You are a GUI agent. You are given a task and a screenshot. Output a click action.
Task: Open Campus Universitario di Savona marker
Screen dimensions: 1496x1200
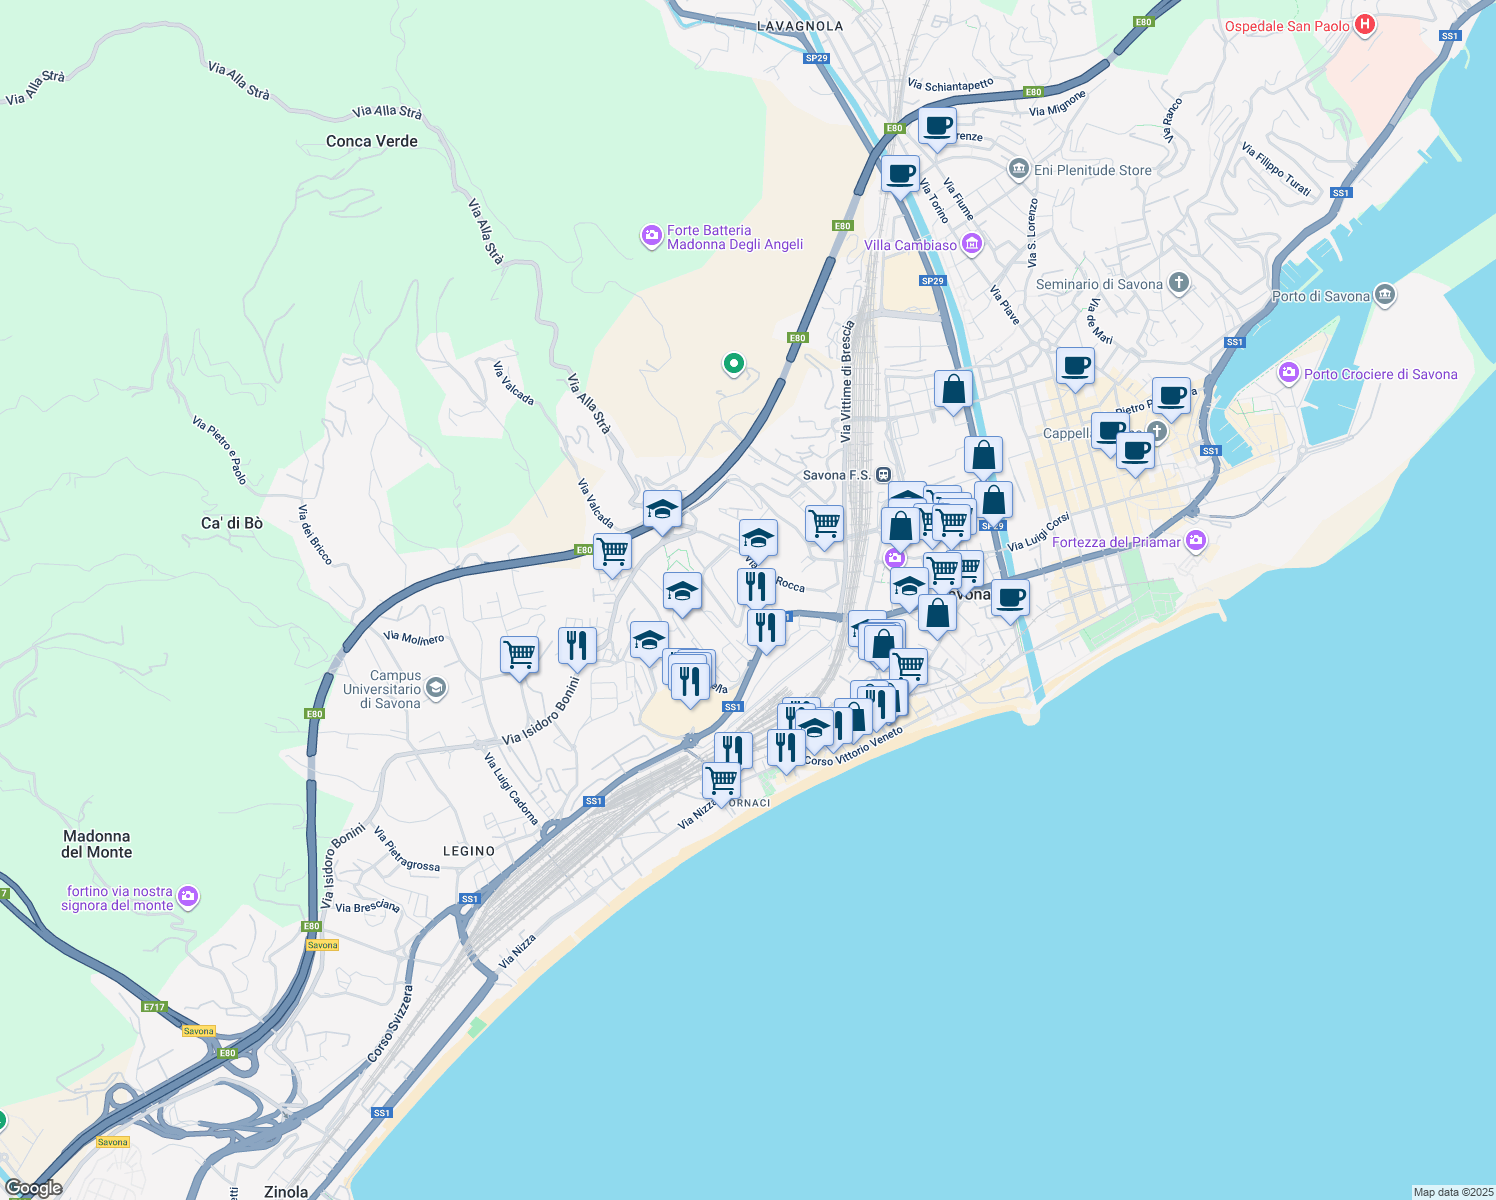[435, 688]
